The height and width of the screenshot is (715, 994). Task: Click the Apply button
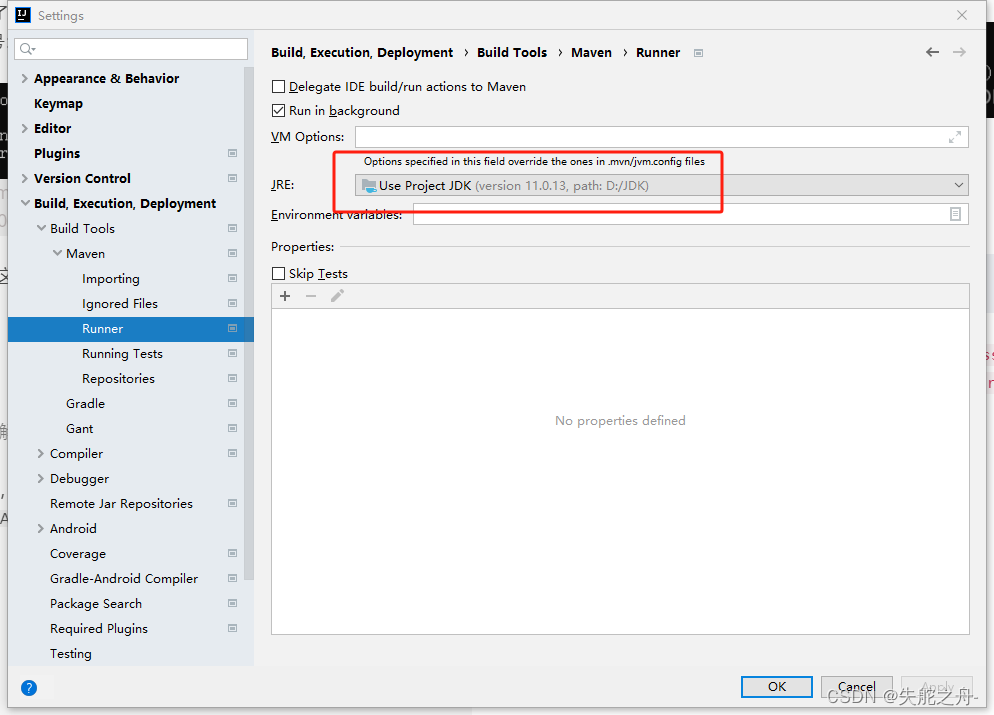[x=937, y=686]
